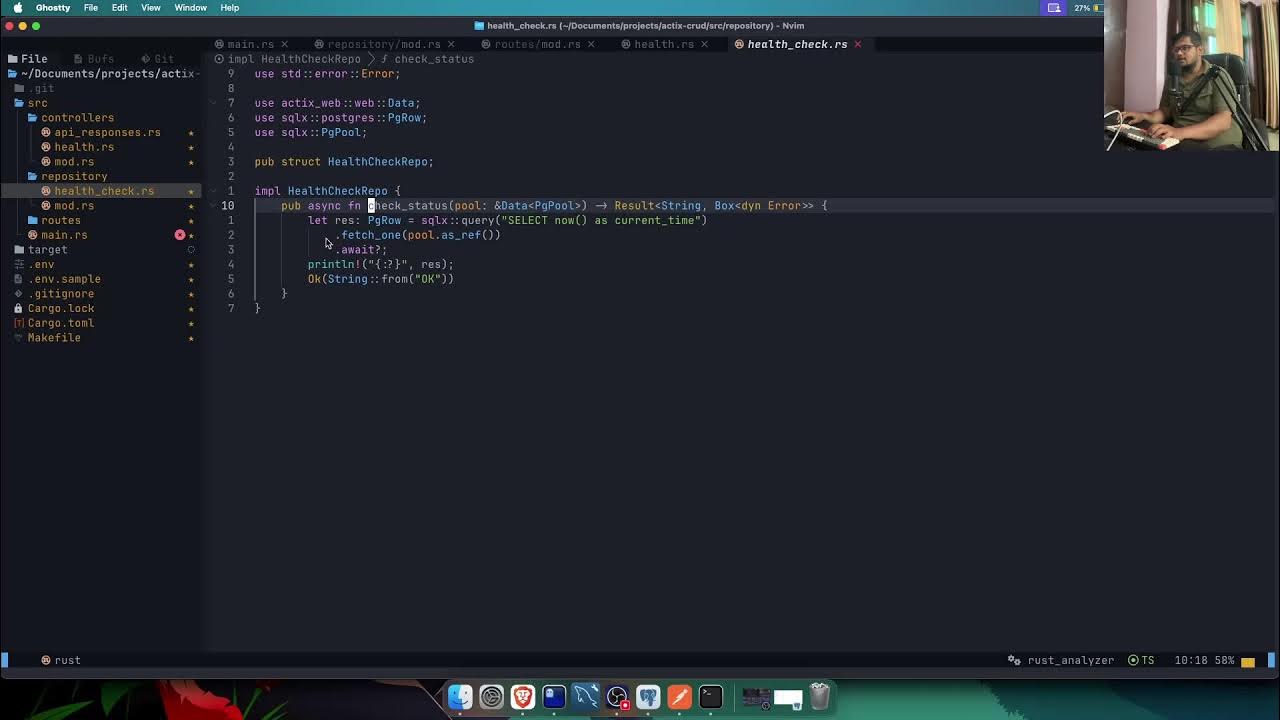Switch to the main.rs tab
Image resolution: width=1280 pixels, height=720 pixels.
250,44
